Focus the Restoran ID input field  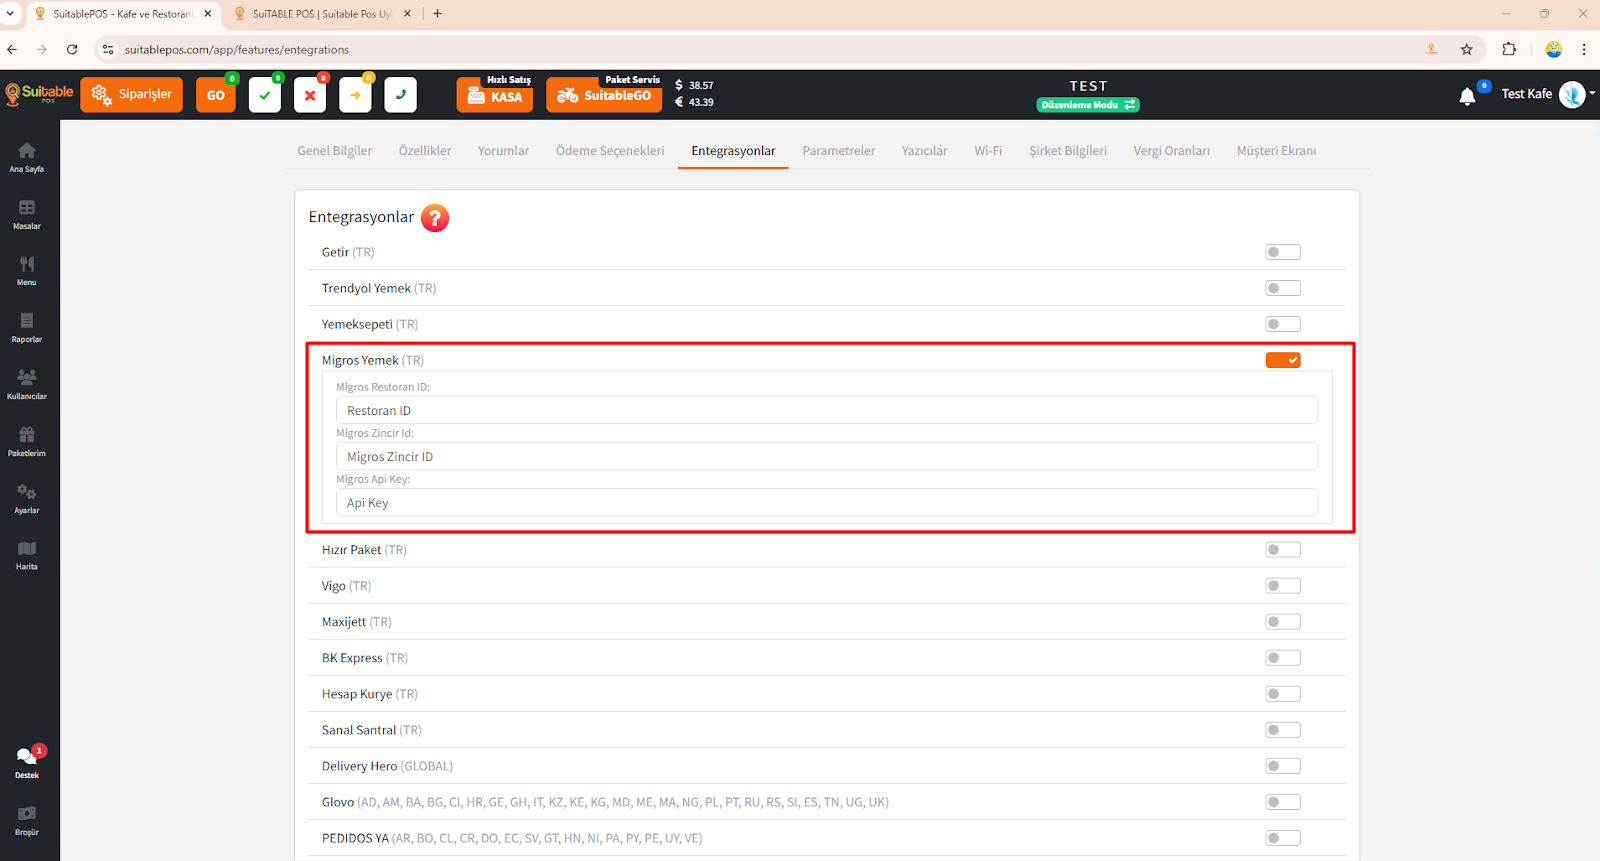coord(827,411)
